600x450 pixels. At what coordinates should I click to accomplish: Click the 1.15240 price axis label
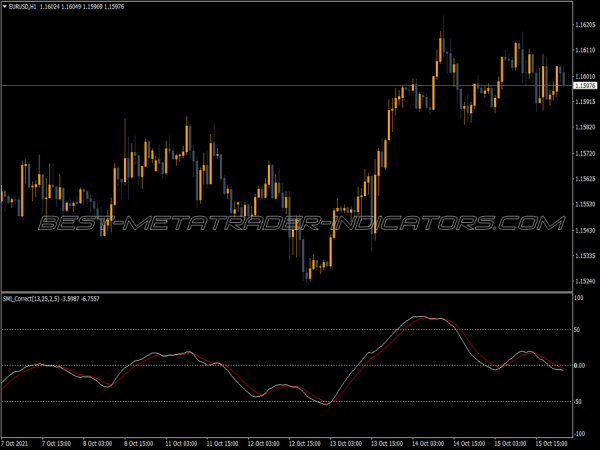(x=585, y=281)
